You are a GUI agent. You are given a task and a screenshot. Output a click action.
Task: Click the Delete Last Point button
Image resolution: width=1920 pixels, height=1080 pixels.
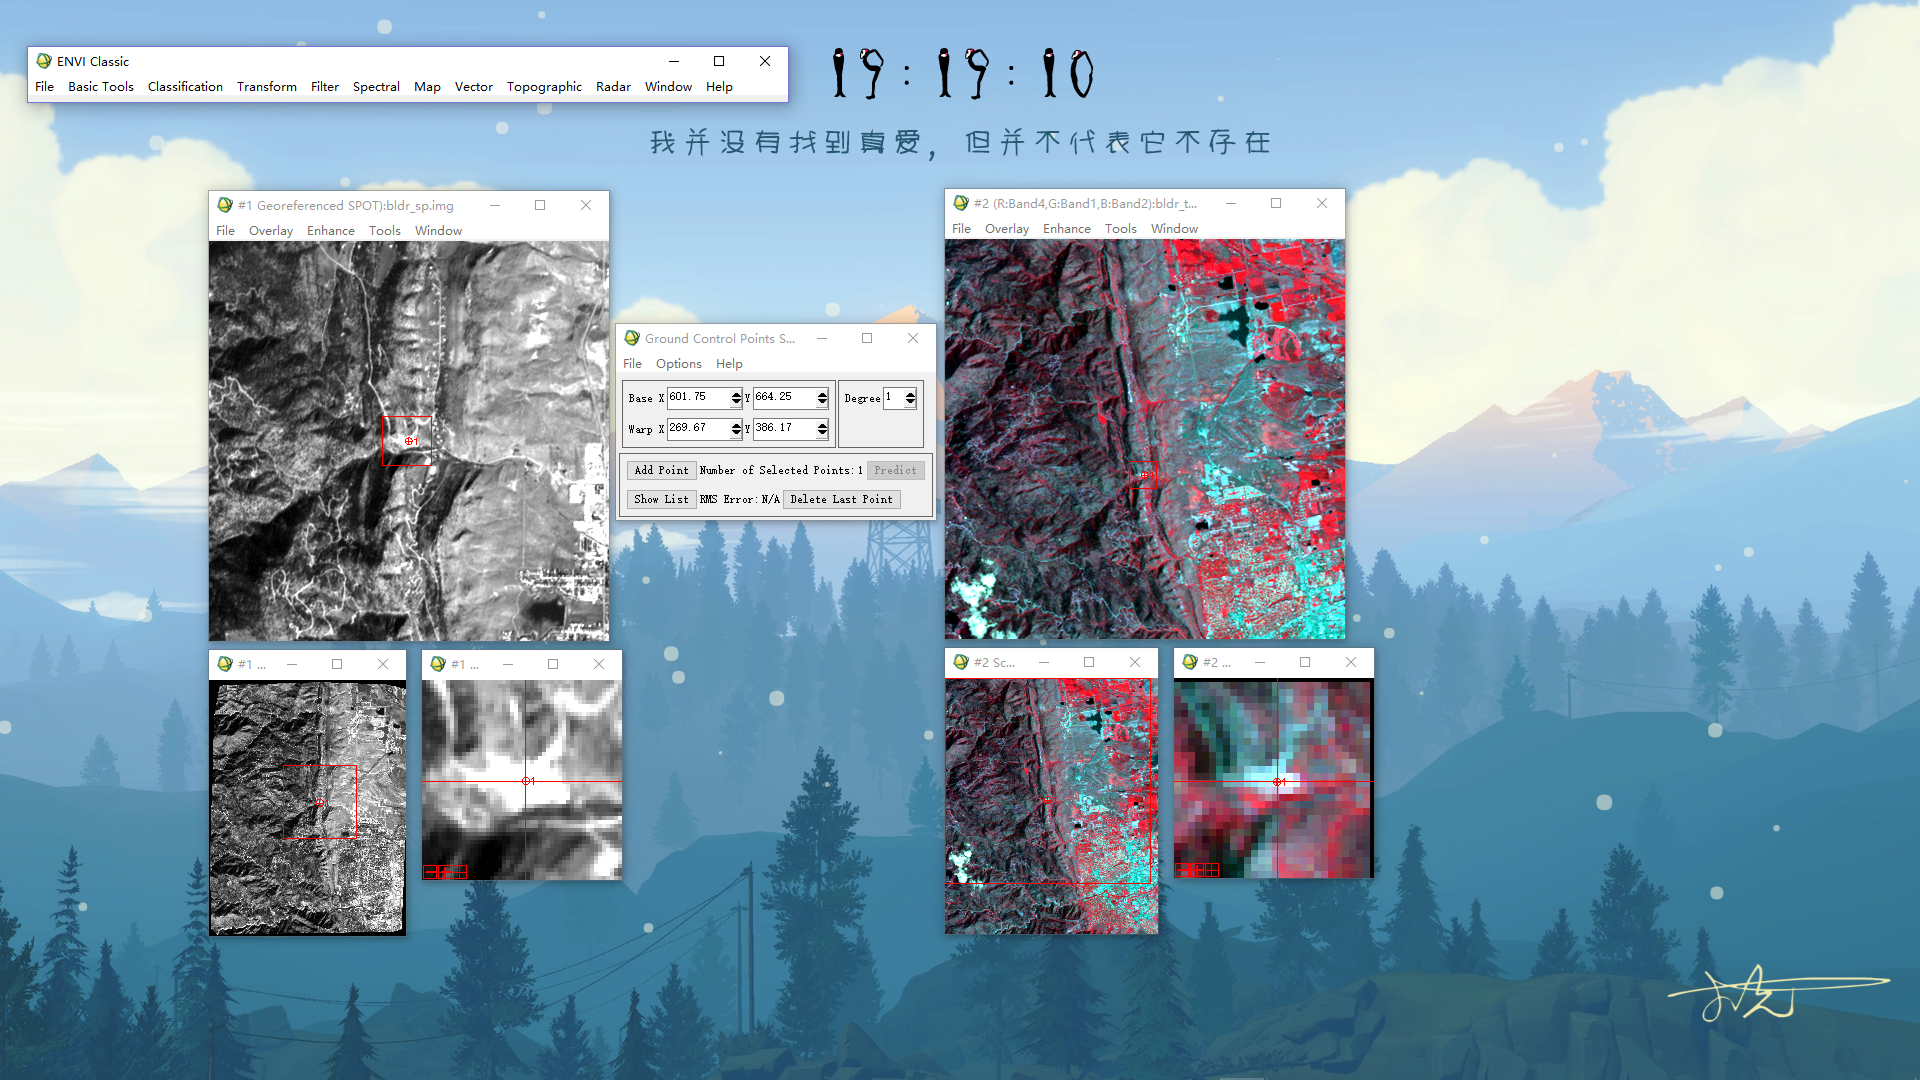(841, 499)
